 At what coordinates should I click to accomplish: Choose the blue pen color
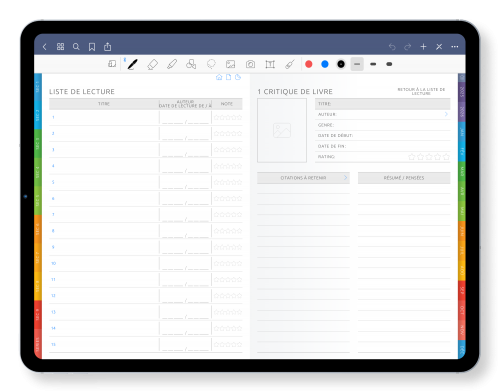(325, 64)
